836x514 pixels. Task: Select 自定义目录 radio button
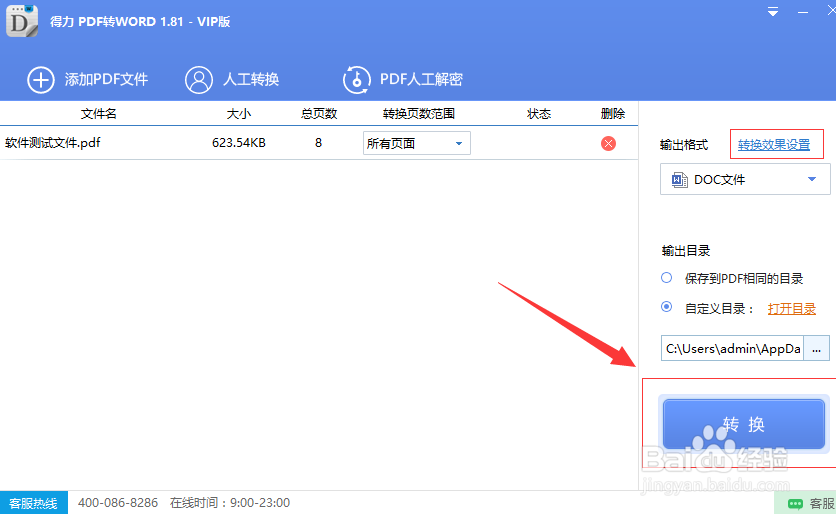666,307
